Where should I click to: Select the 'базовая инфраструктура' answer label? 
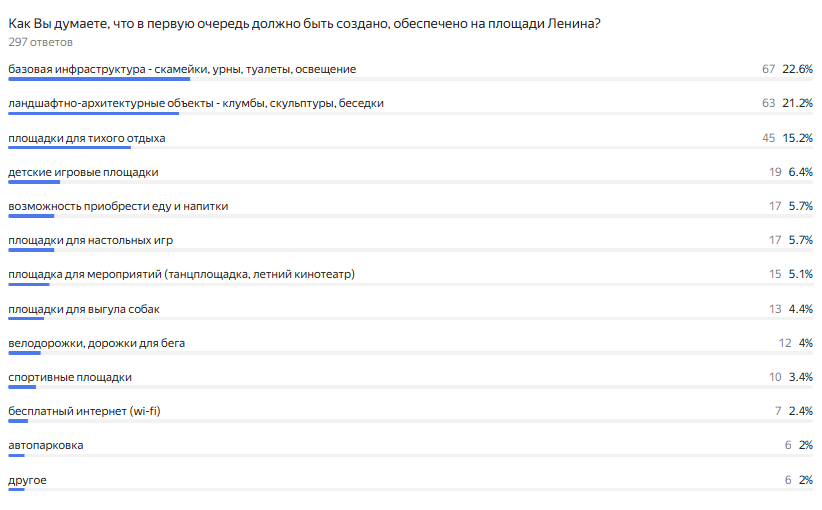[182, 69]
